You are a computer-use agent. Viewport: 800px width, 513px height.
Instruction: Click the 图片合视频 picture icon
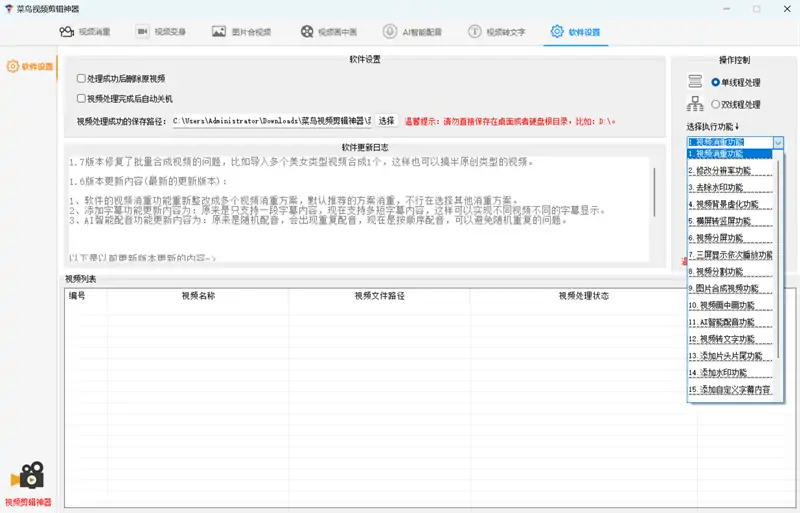point(219,32)
